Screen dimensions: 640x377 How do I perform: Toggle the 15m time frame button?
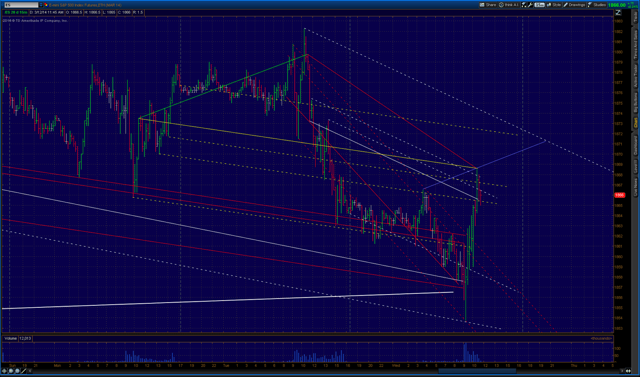tap(540, 5)
